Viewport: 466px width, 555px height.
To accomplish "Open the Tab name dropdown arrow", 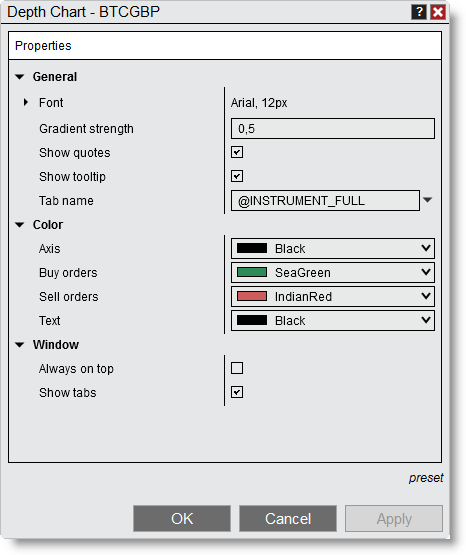I will (428, 200).
